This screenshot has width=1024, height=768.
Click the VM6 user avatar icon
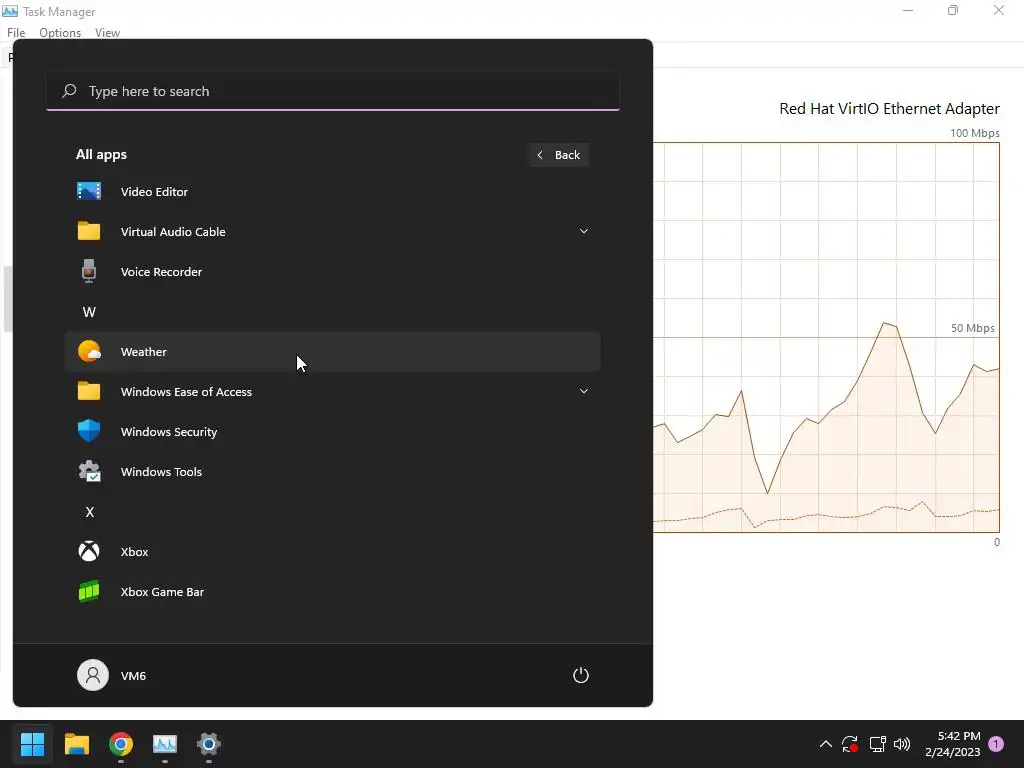93,675
